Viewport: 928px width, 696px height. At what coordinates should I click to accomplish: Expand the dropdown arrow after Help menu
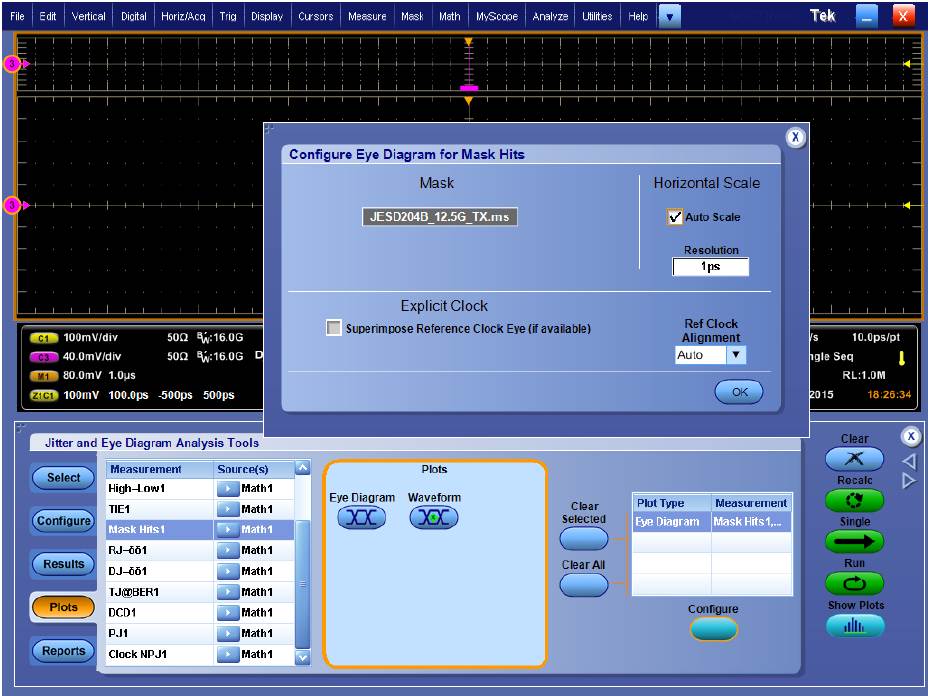[669, 16]
